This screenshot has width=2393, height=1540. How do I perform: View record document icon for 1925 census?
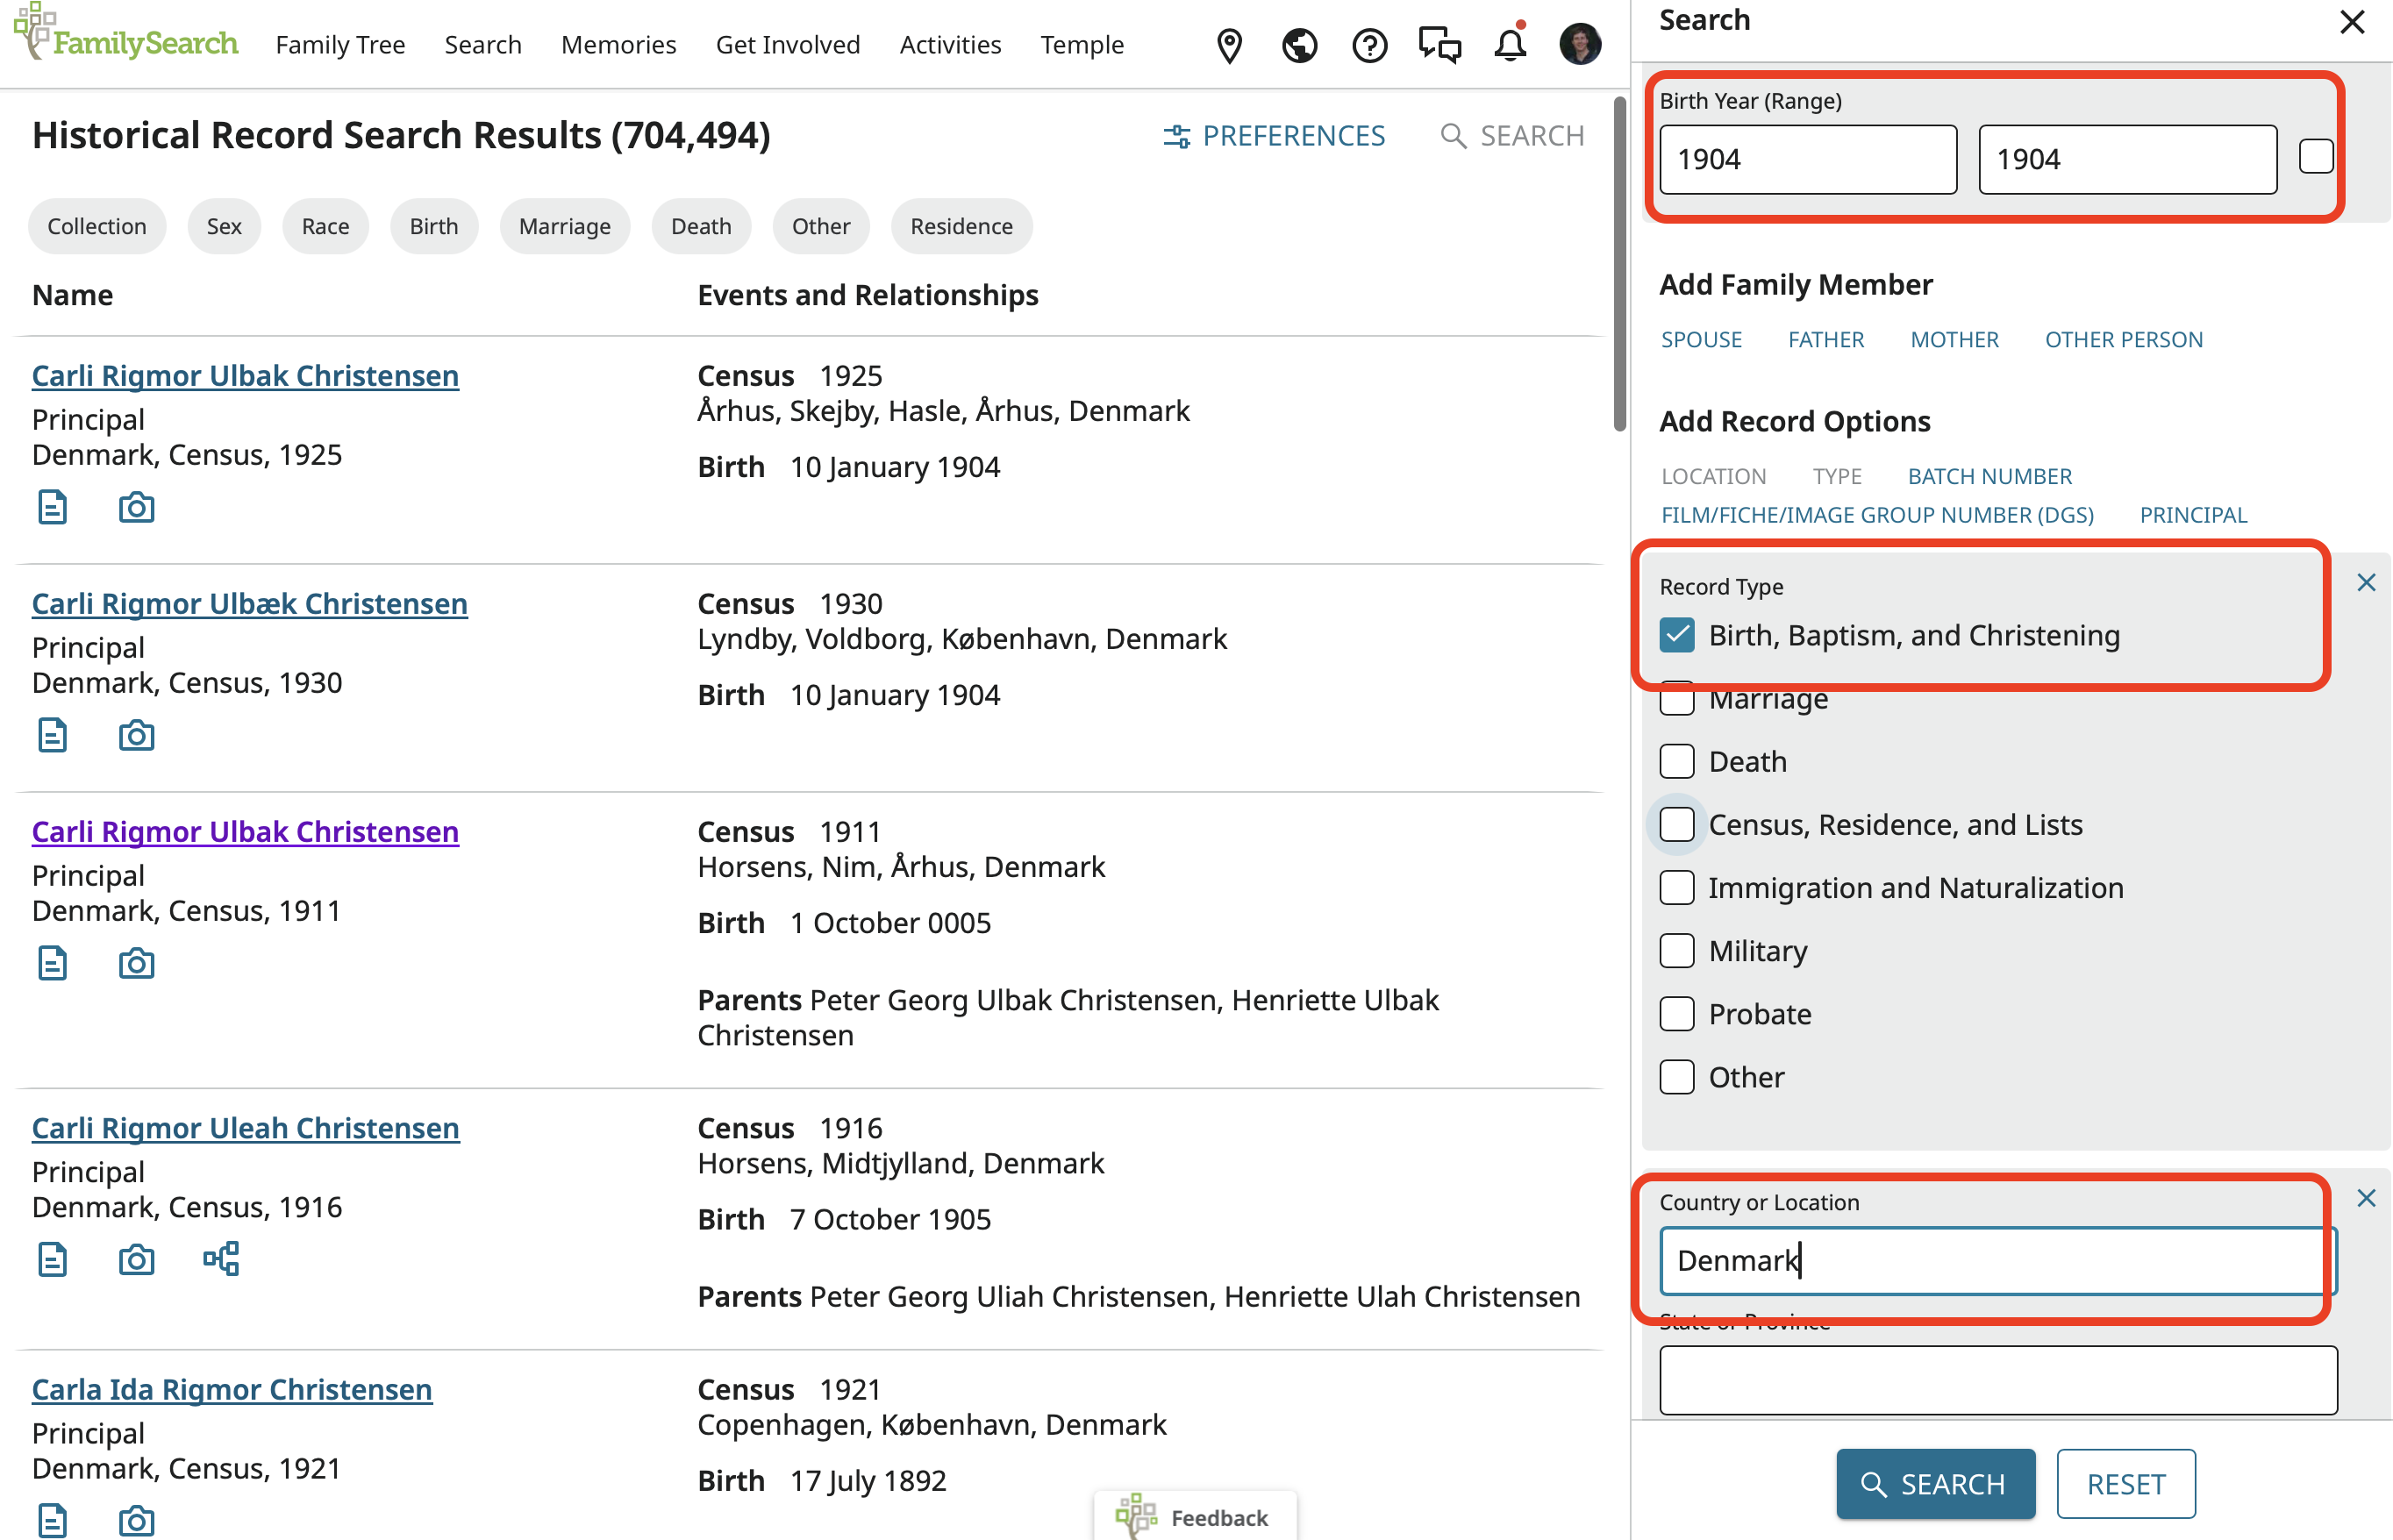[x=52, y=508]
